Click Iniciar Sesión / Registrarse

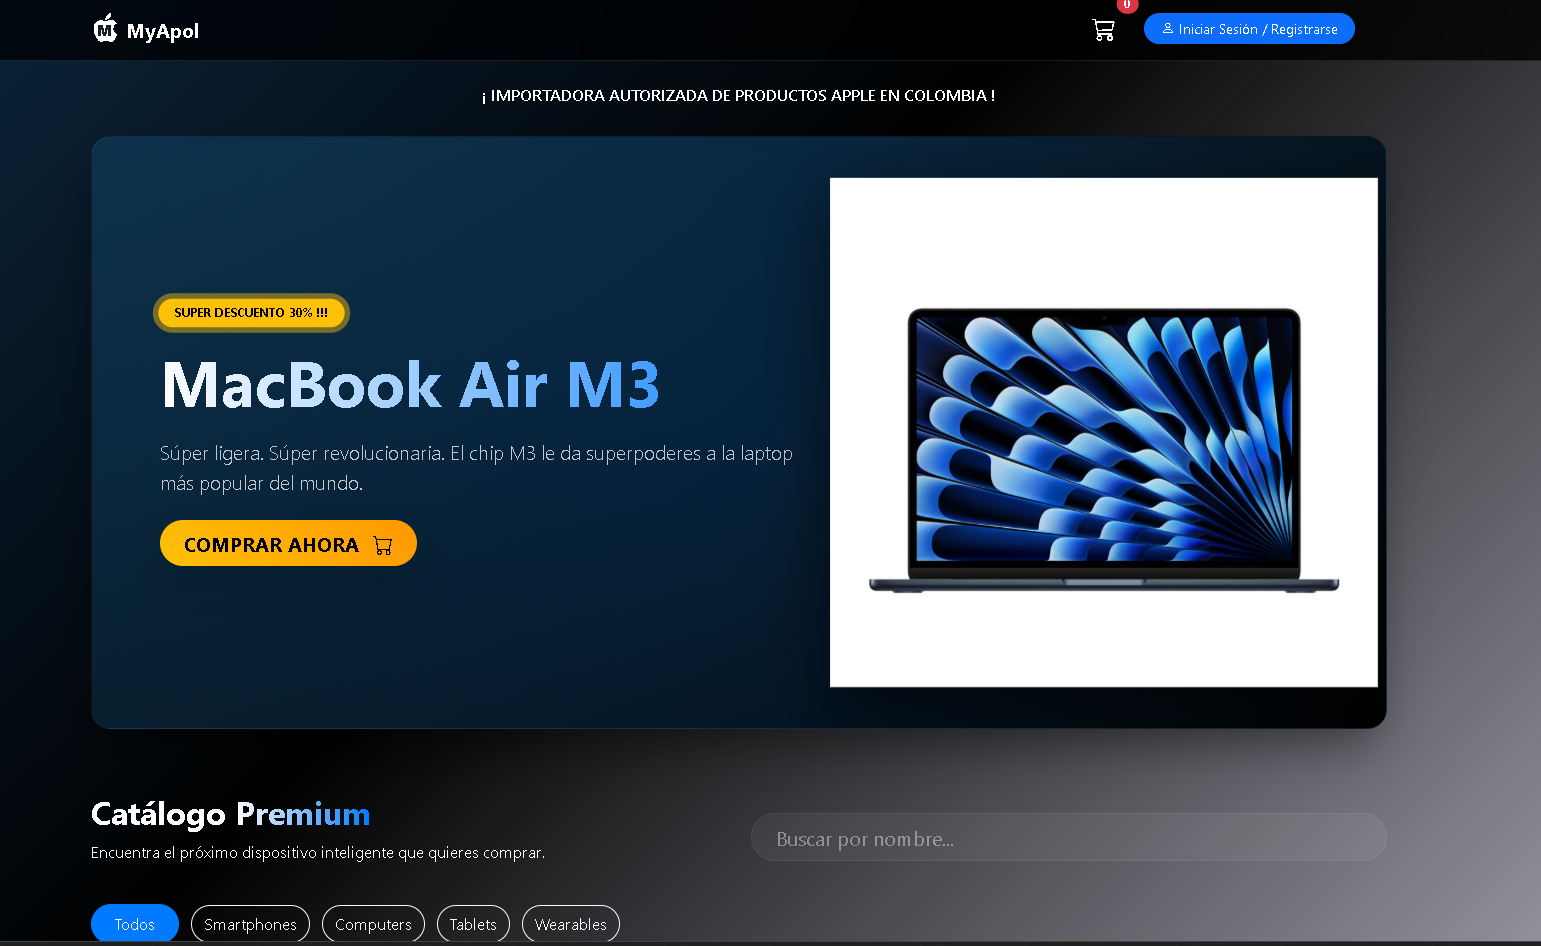click(x=1249, y=28)
